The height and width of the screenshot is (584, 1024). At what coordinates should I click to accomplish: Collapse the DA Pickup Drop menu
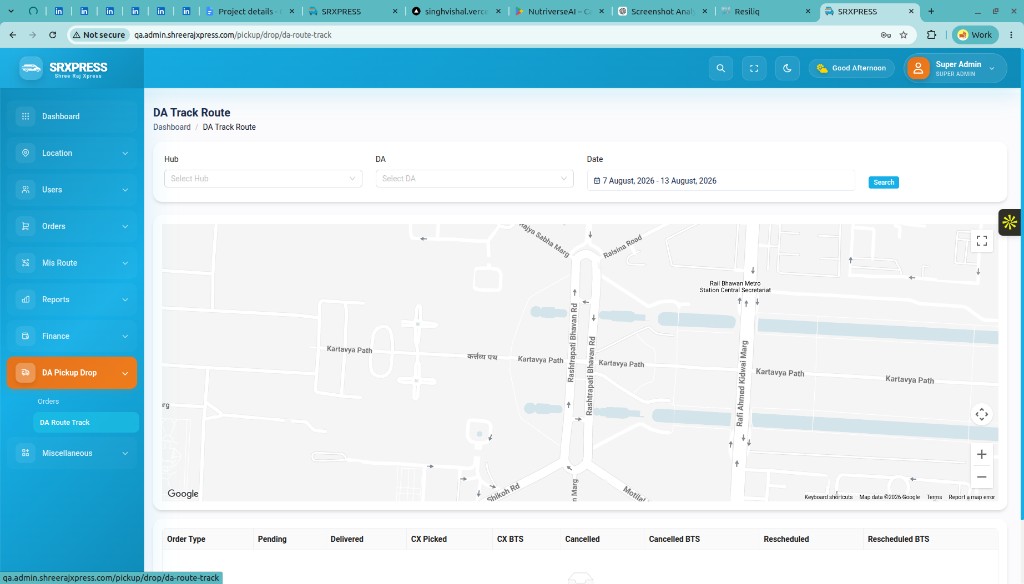[72, 373]
